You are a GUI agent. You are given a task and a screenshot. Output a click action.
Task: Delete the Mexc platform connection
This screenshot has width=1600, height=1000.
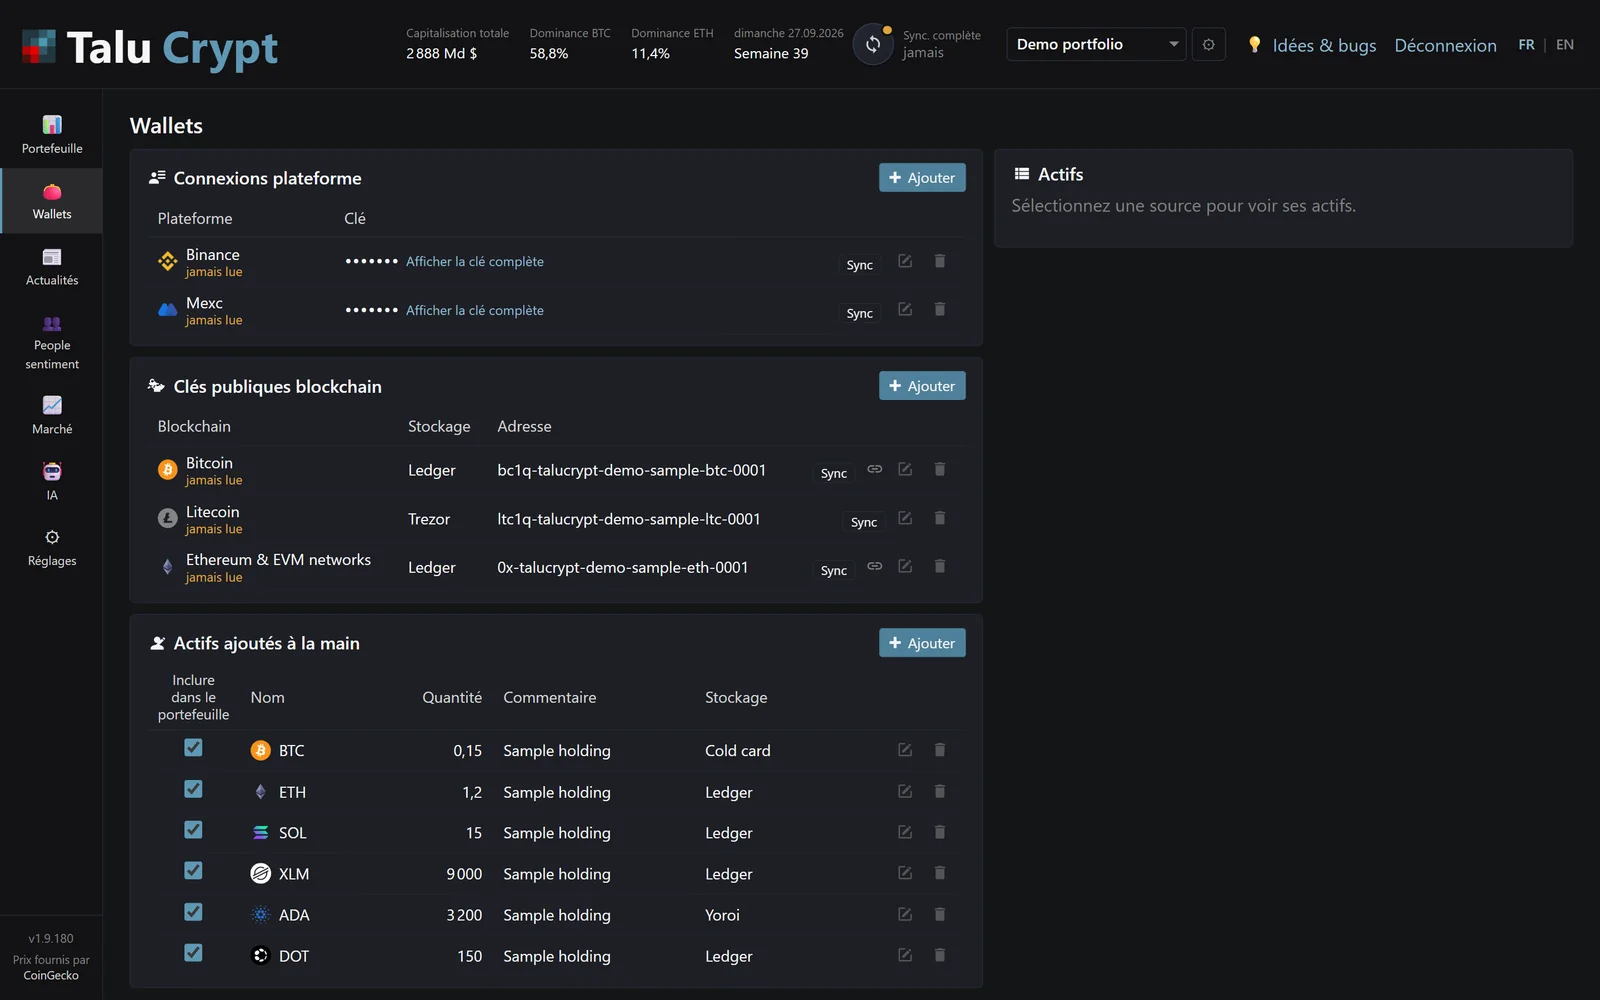(x=940, y=309)
